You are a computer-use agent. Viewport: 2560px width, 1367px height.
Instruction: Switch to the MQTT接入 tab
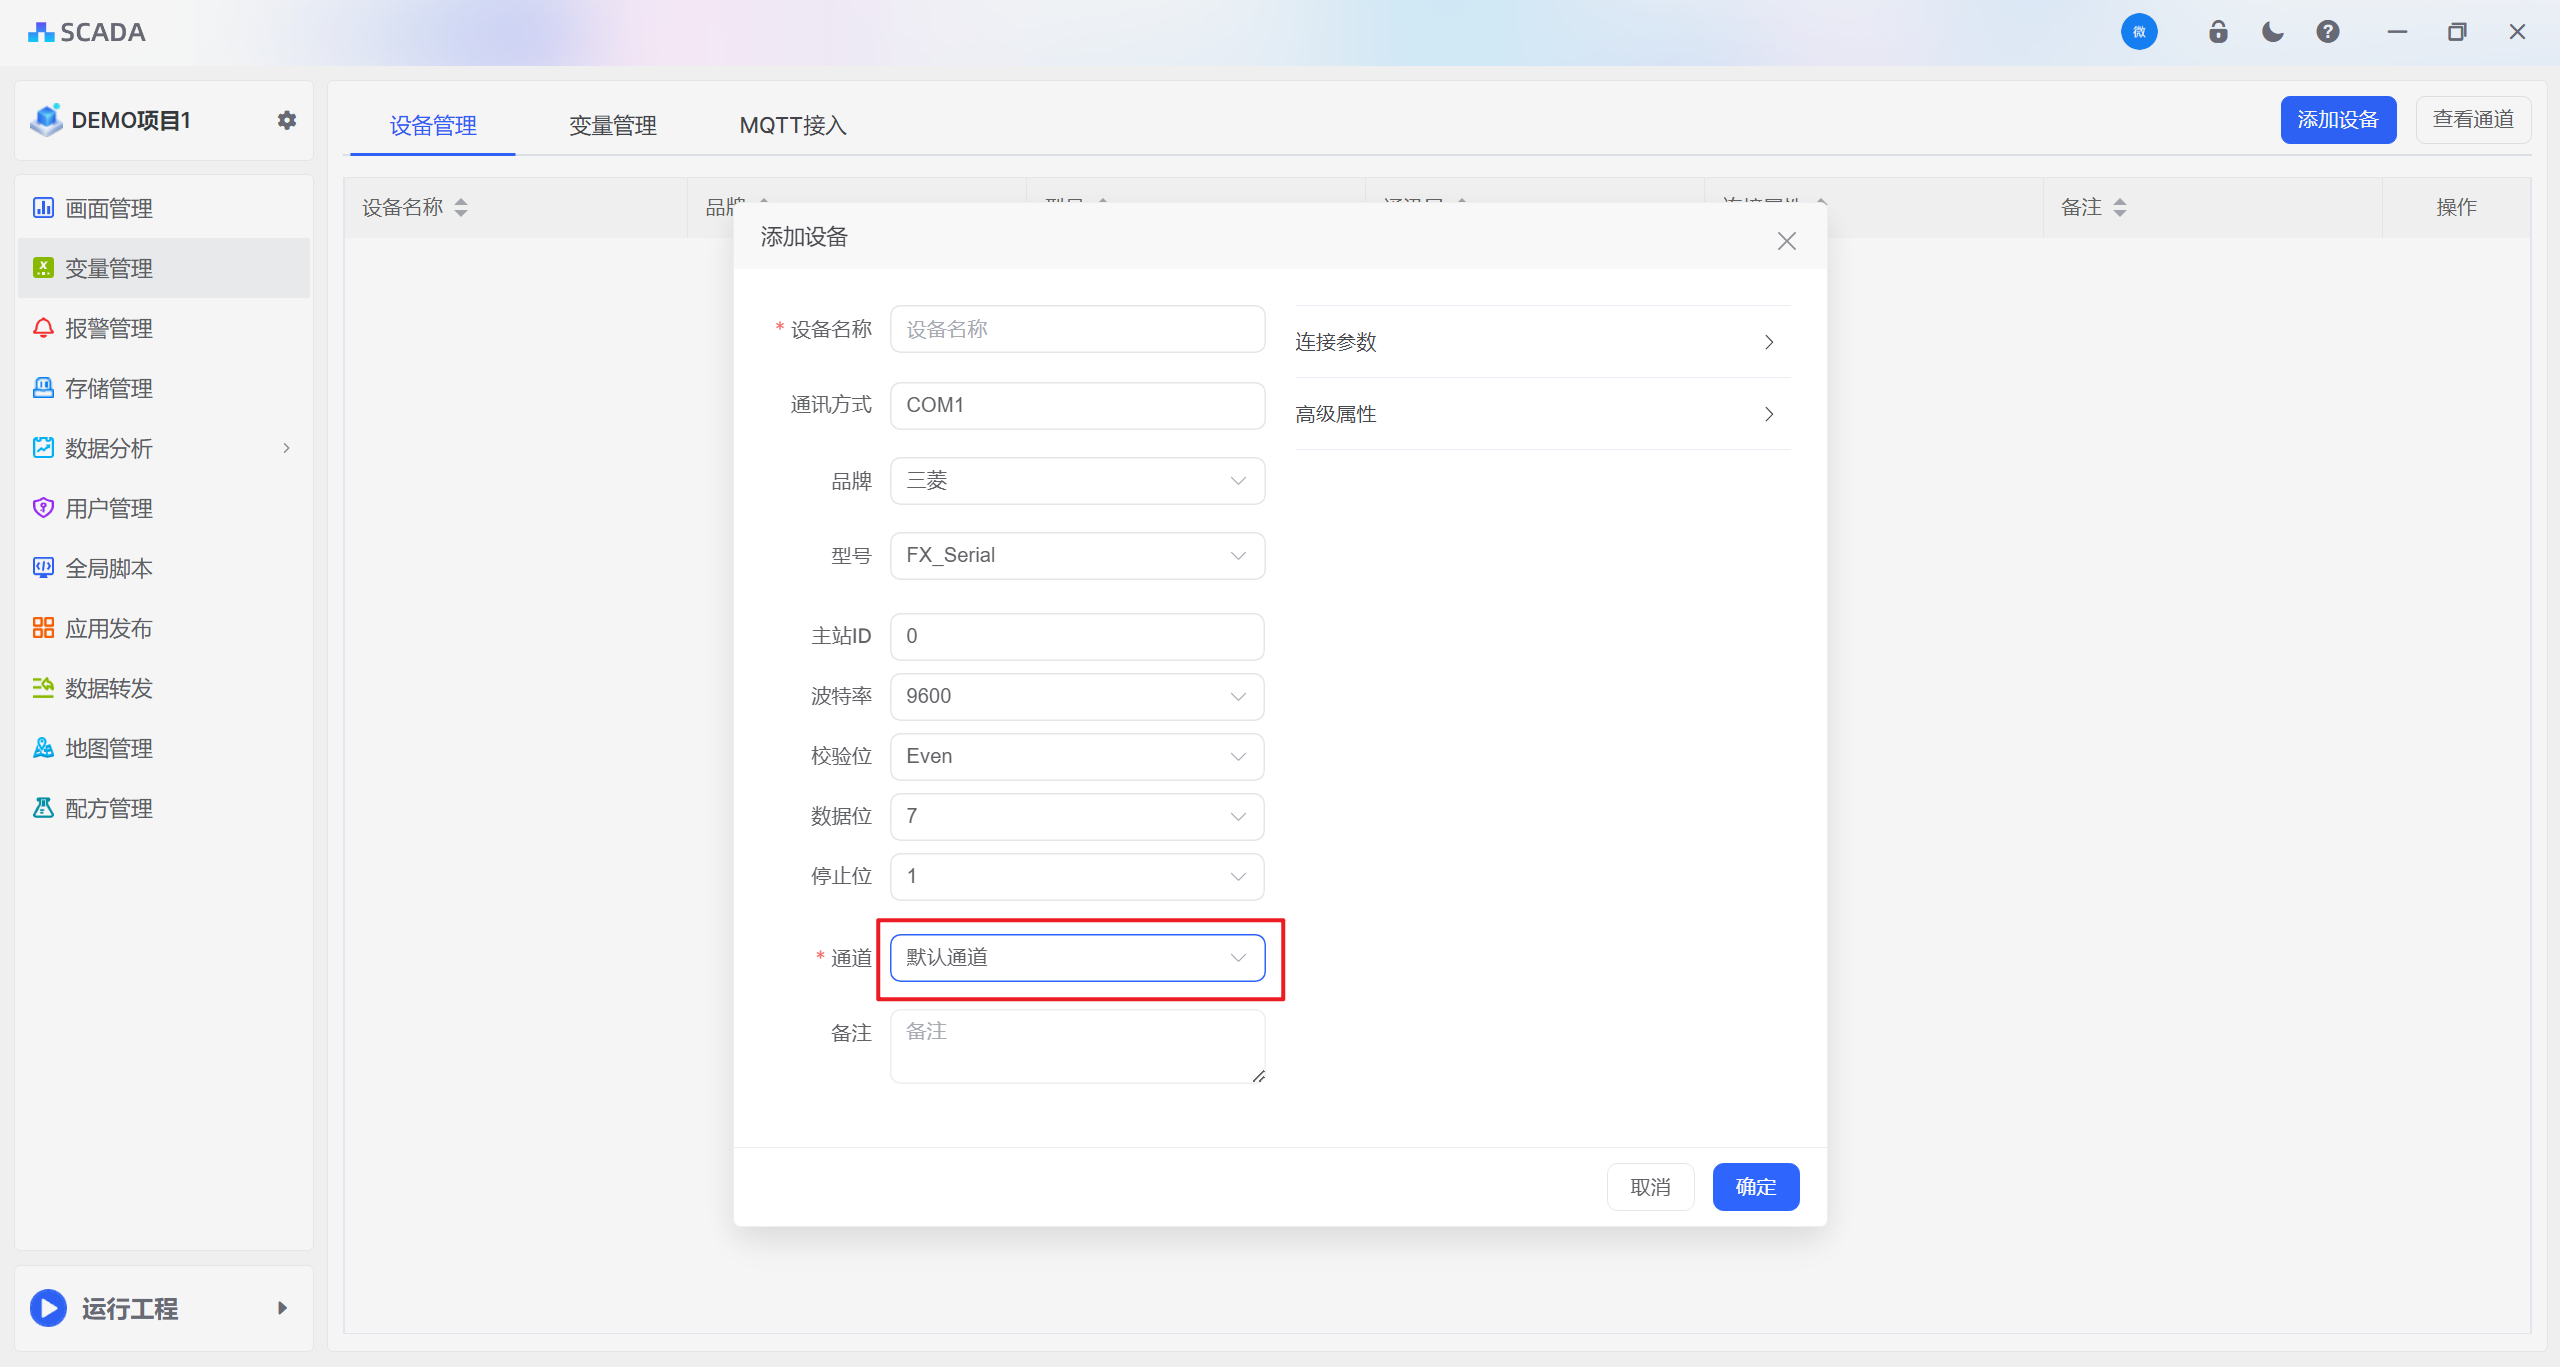[x=793, y=126]
